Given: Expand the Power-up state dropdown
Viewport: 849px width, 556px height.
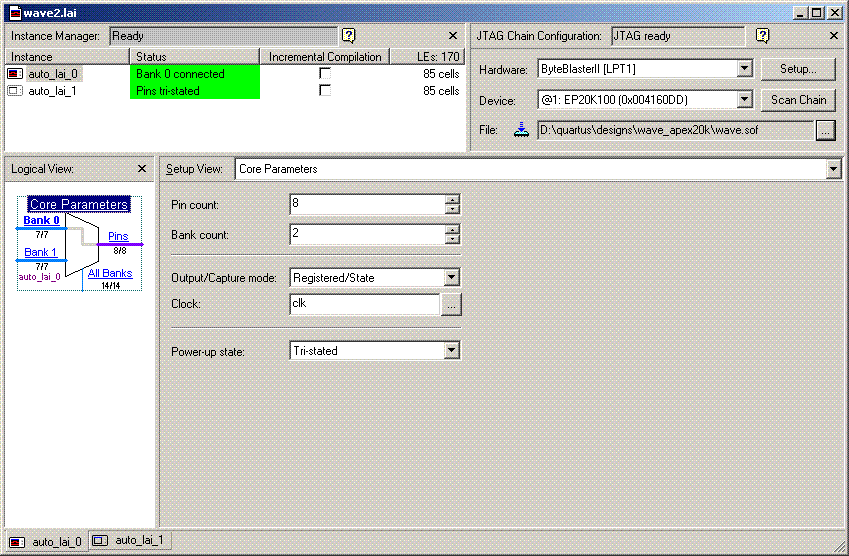Looking at the screenshot, I should coord(451,351).
